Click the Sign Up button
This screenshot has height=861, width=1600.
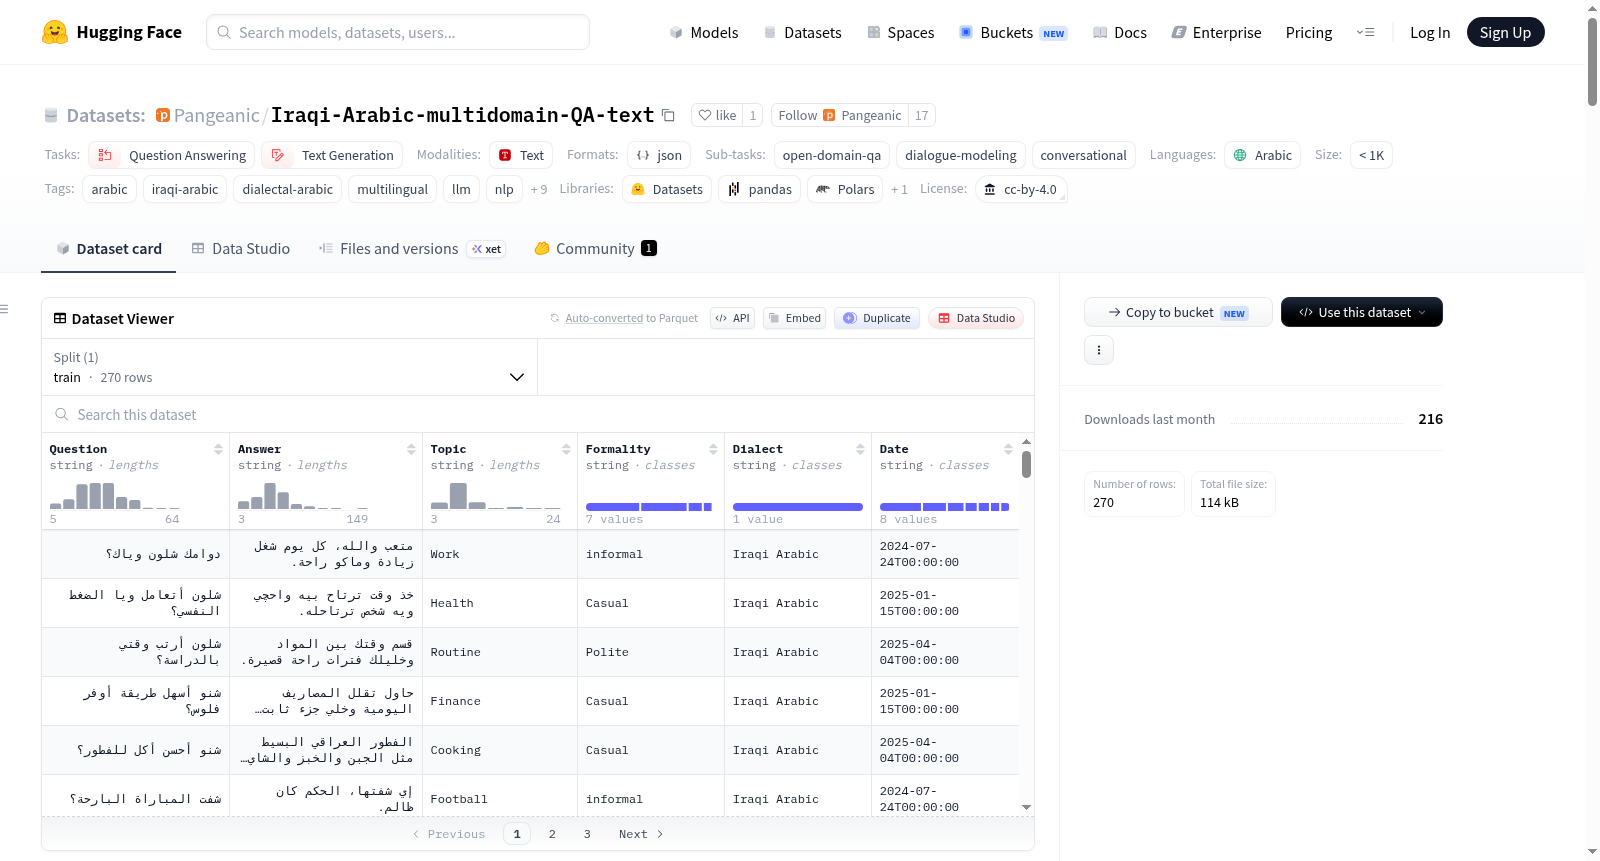pyautogui.click(x=1505, y=32)
